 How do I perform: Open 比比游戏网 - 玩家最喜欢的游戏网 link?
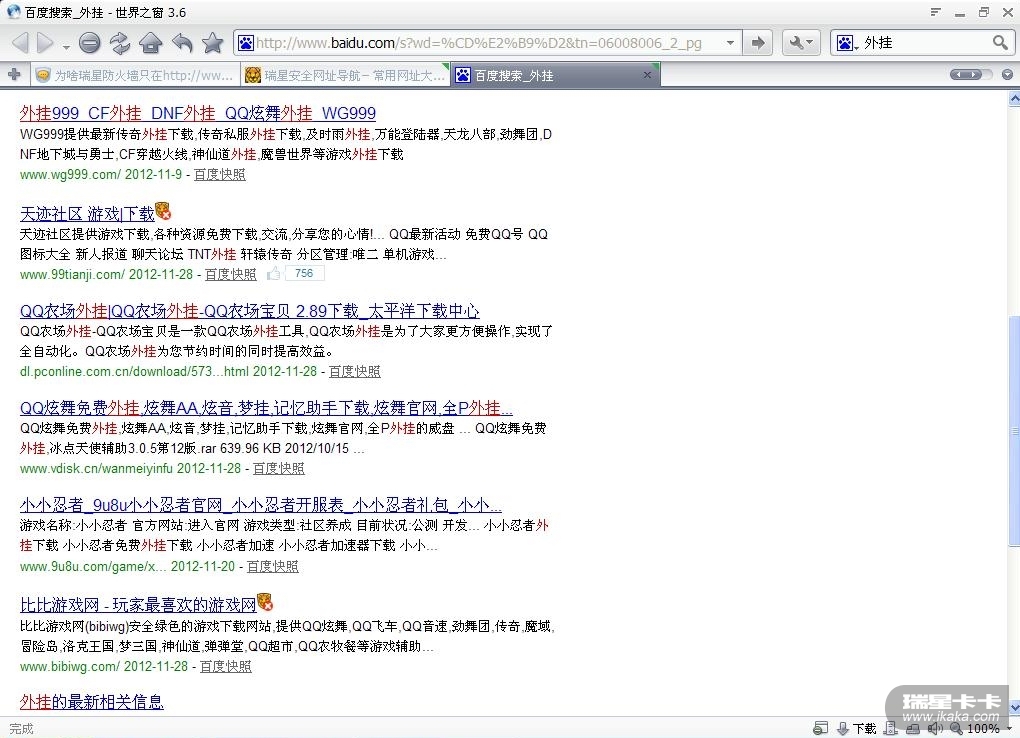pos(138,605)
